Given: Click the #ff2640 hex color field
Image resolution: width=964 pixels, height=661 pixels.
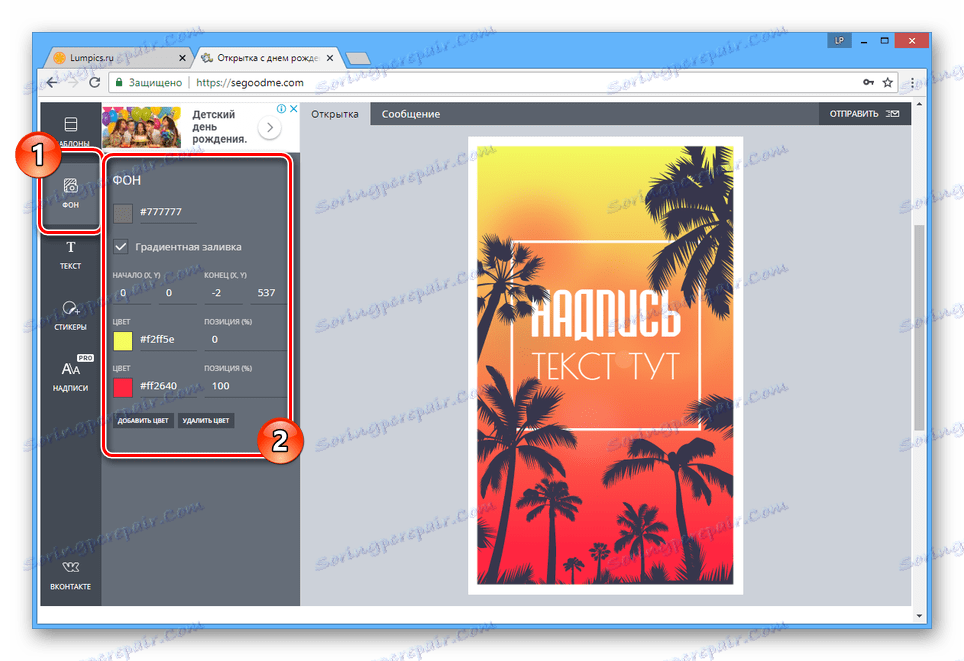Looking at the screenshot, I should [x=168, y=386].
